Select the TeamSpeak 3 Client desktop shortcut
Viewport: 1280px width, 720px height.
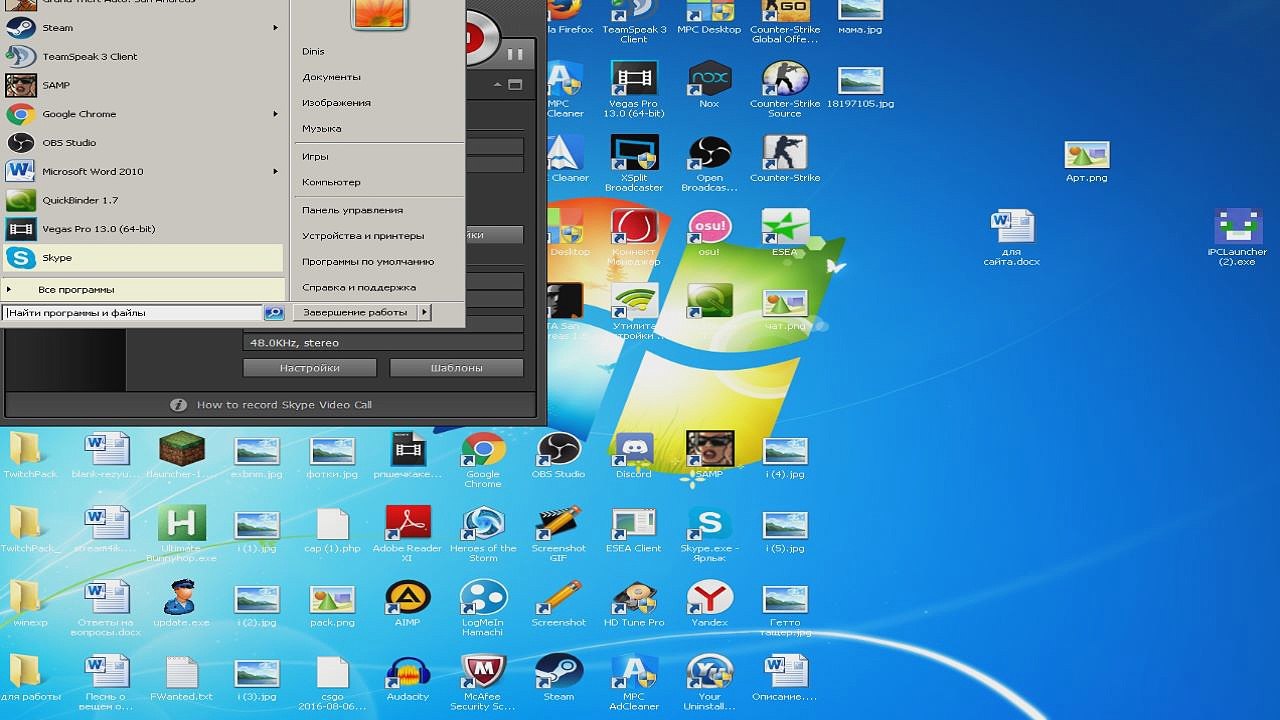pyautogui.click(x=634, y=22)
